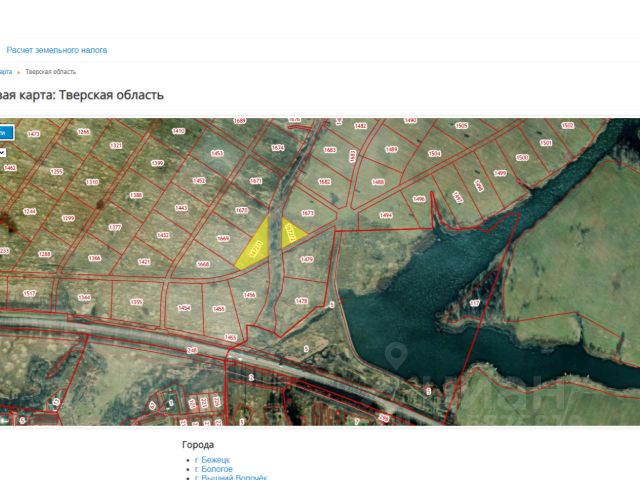The height and width of the screenshot is (480, 640).
Task: Click parcel label 1266
Action: [84, 132]
